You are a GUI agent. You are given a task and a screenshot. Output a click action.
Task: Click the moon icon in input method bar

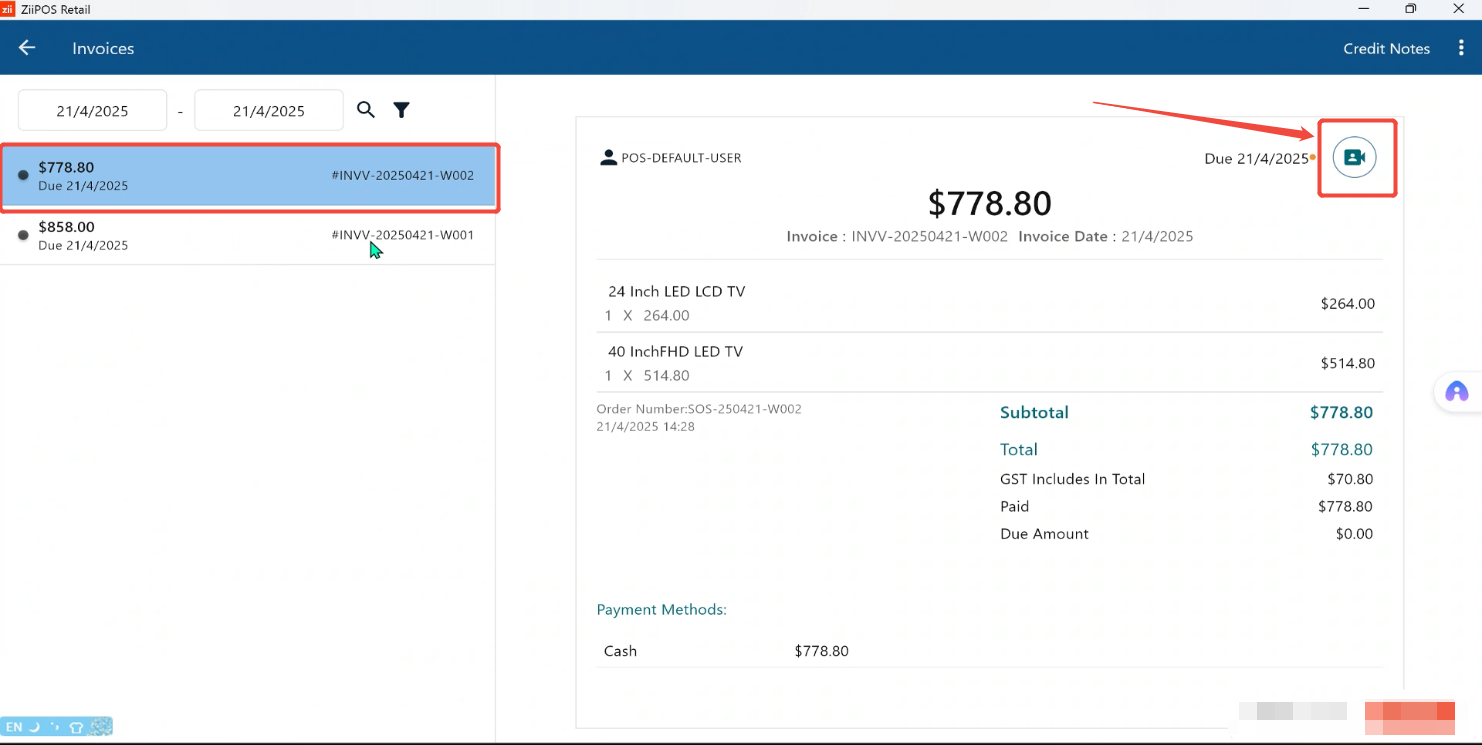pyautogui.click(x=35, y=727)
